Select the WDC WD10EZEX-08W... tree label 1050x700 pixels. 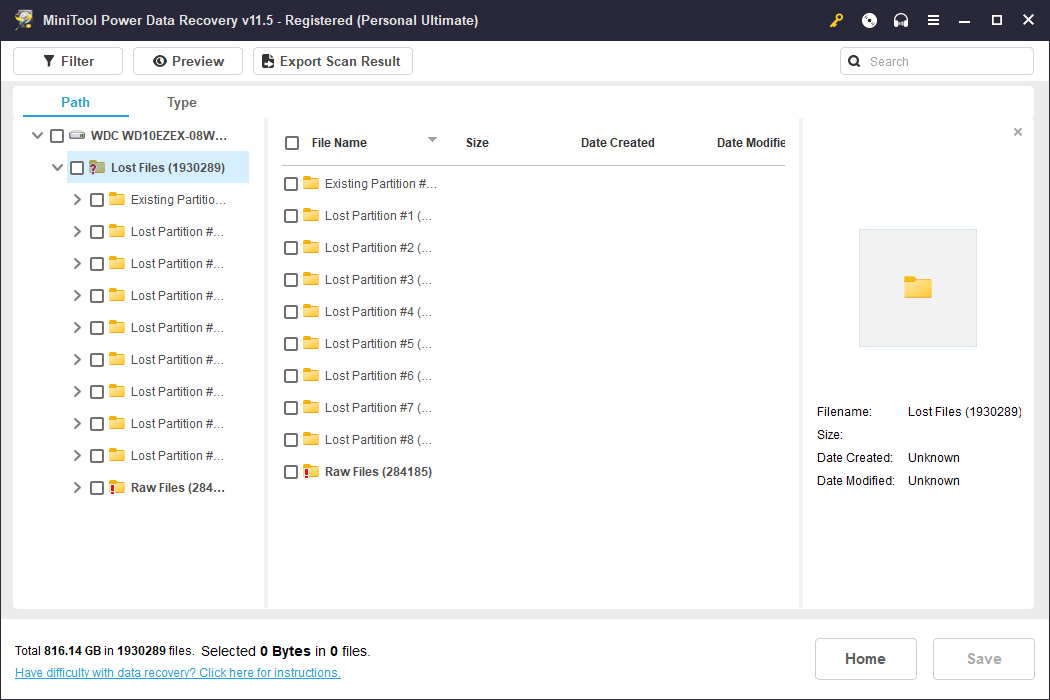coord(159,135)
